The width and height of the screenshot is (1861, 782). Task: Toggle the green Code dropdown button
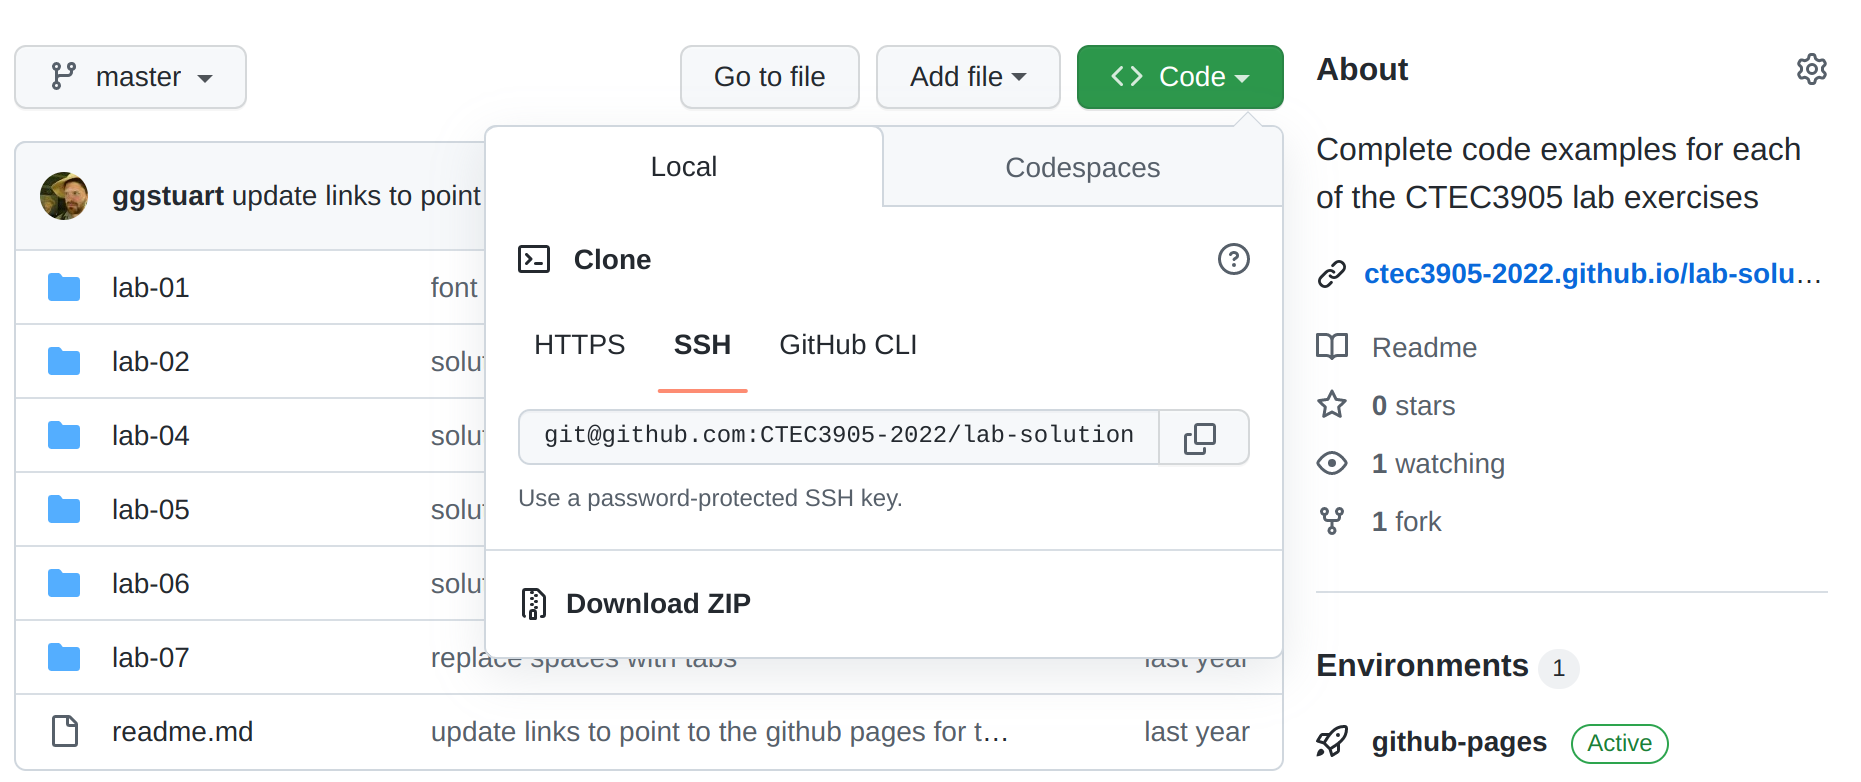click(x=1180, y=77)
